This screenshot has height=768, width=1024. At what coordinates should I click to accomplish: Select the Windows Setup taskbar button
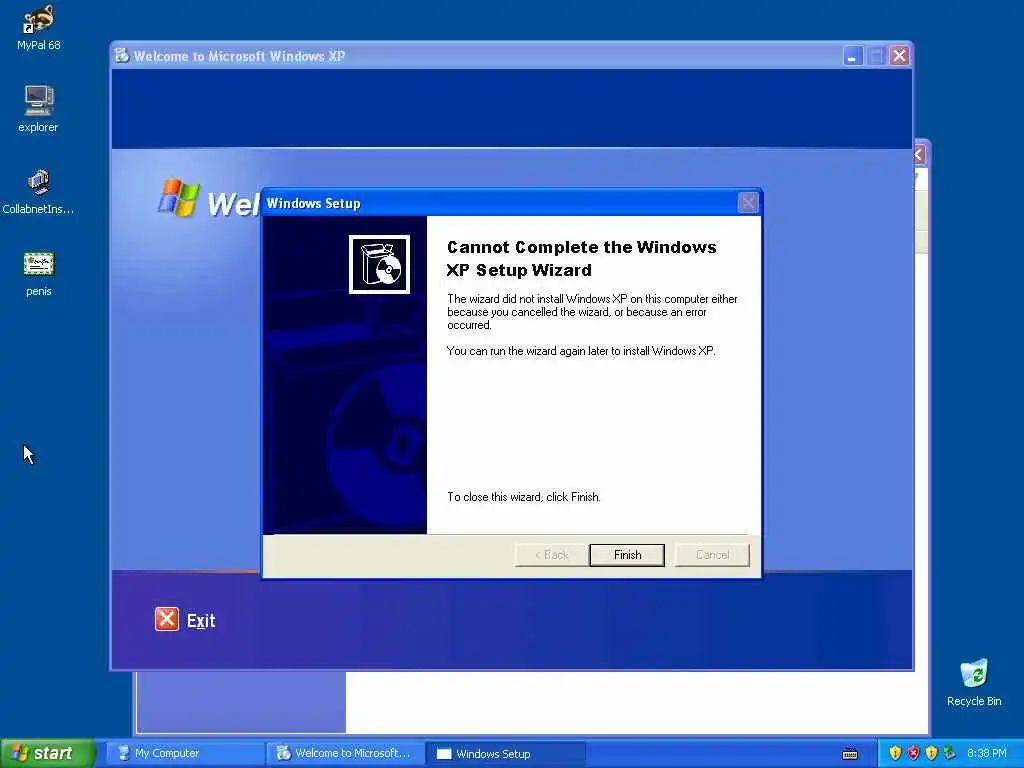click(505, 754)
